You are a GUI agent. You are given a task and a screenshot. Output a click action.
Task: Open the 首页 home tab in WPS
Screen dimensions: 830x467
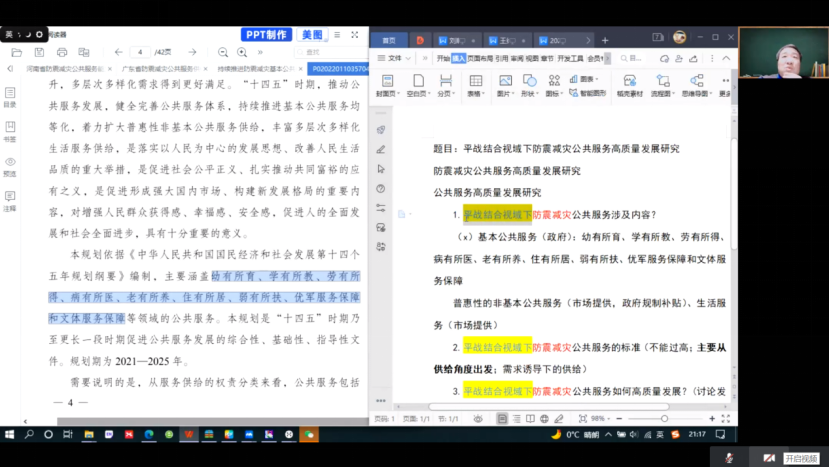(388, 41)
